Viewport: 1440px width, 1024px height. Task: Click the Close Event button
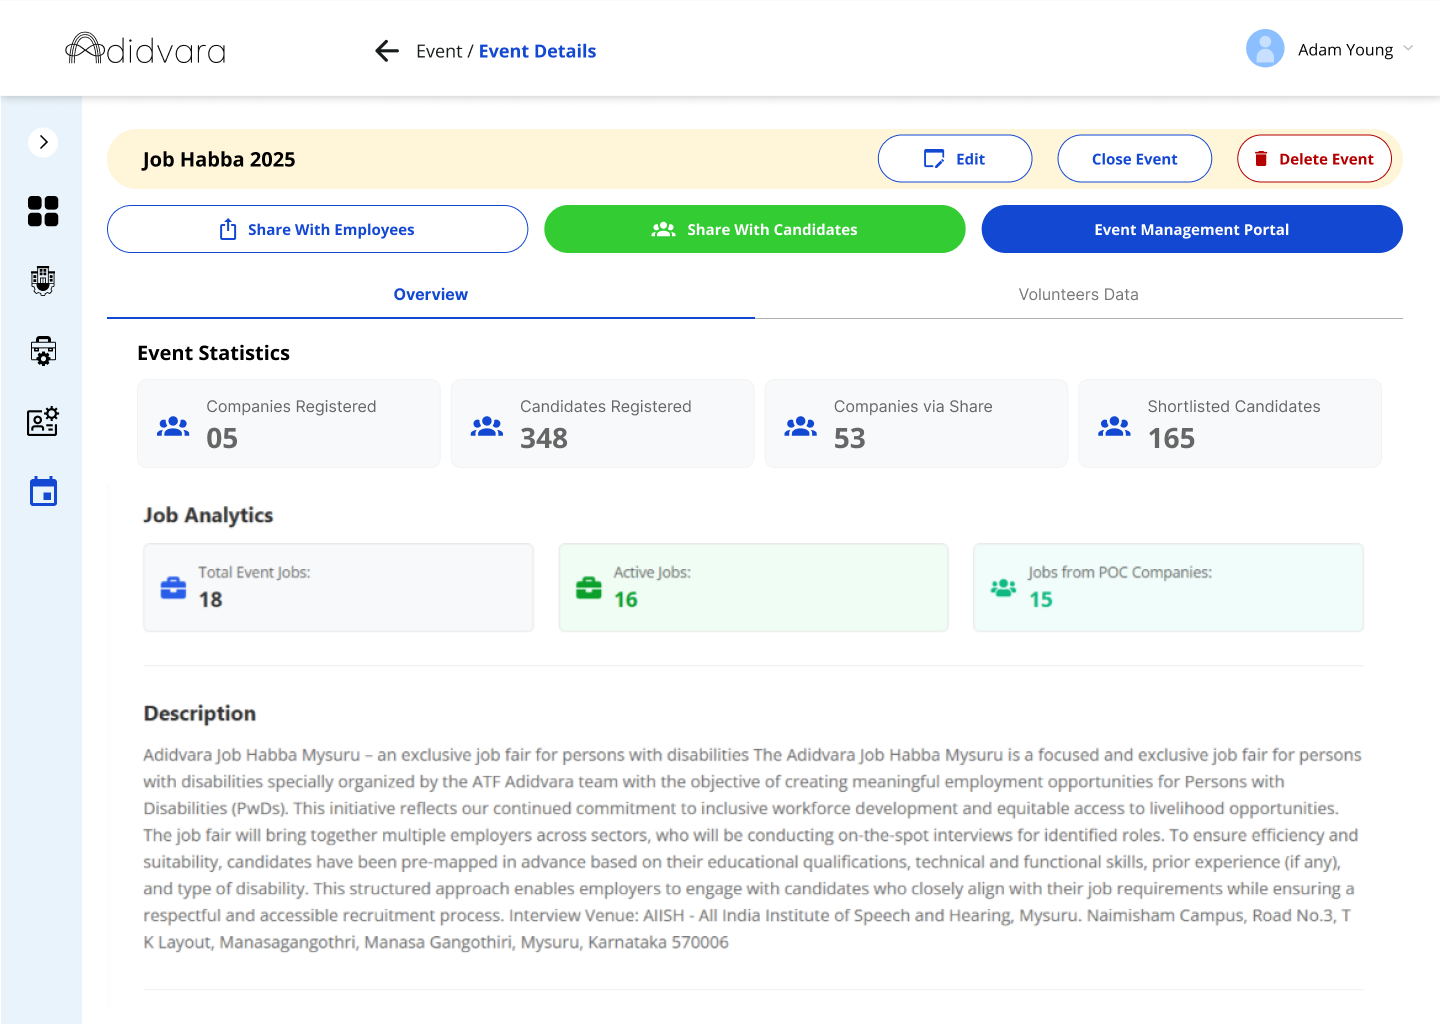pos(1135,159)
